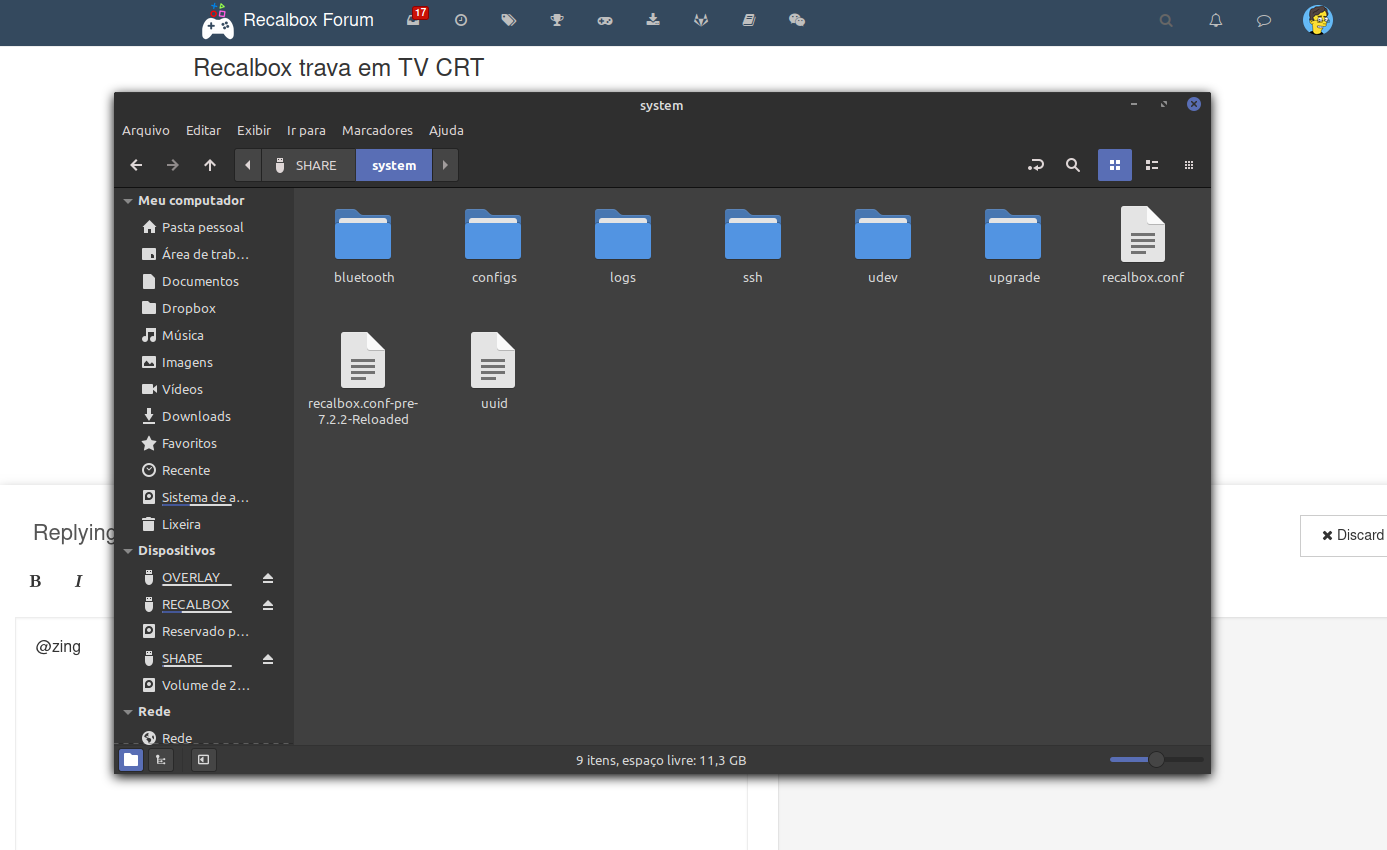Select the logs folder
1387x850 pixels.
[x=623, y=246]
